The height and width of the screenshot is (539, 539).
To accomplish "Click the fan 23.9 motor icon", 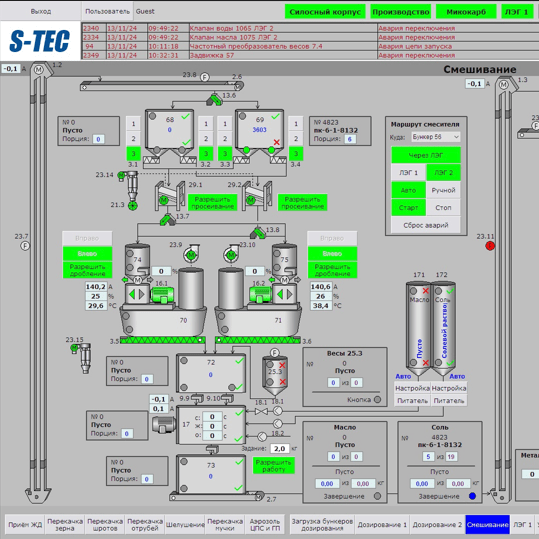I will (x=191, y=255).
